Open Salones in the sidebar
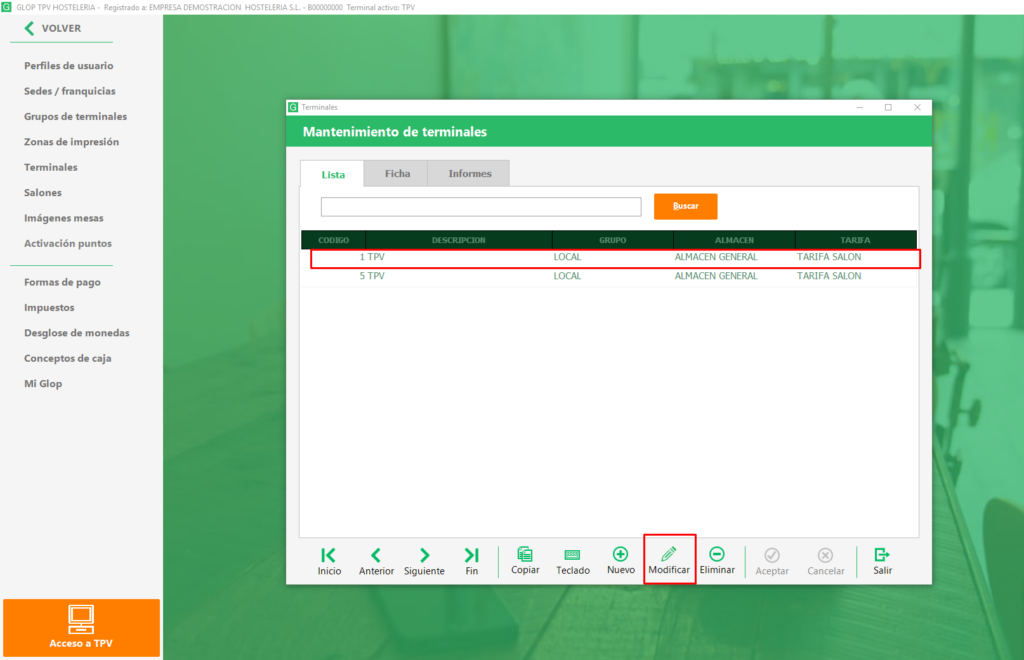1024x660 pixels. point(43,193)
